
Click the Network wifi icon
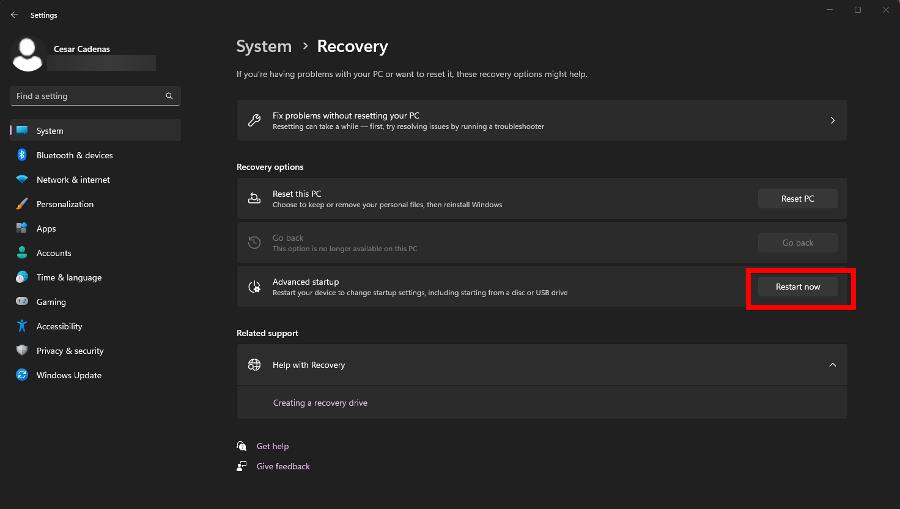coord(22,179)
